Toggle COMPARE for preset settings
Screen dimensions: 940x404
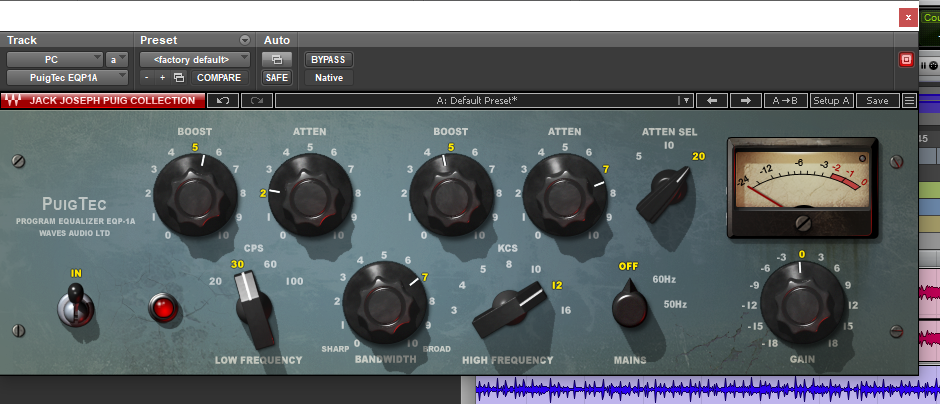[x=219, y=77]
